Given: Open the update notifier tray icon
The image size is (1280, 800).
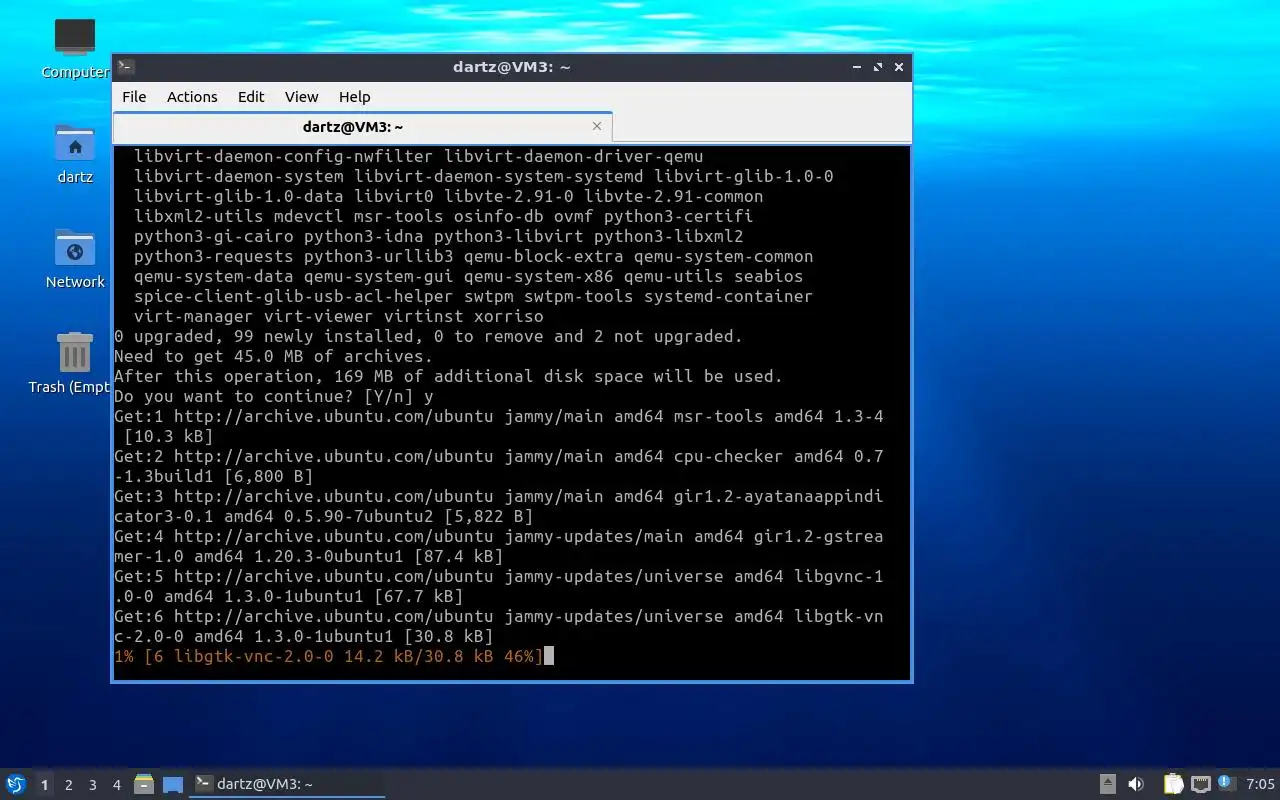Looking at the screenshot, I should click(x=1226, y=783).
